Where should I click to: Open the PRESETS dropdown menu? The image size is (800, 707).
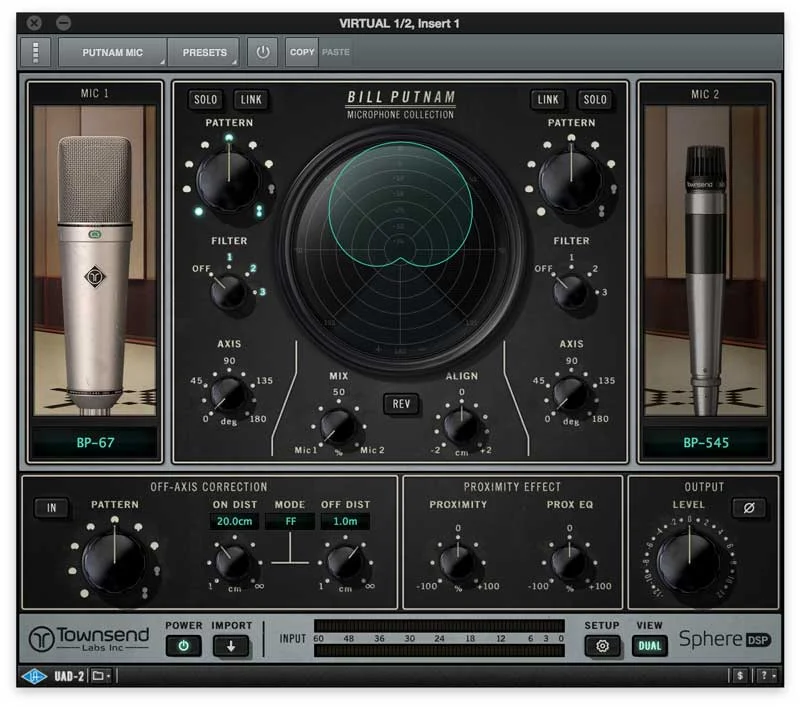(204, 52)
